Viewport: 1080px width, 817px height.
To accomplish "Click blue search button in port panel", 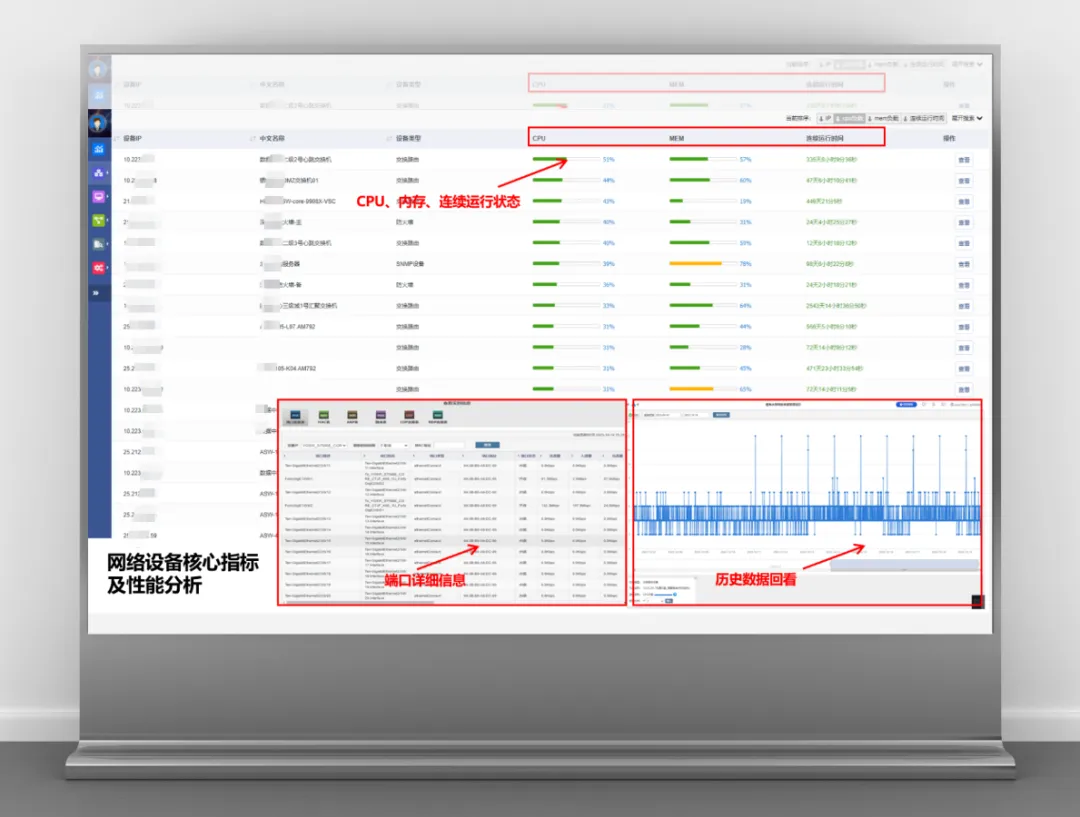I will click(487, 446).
